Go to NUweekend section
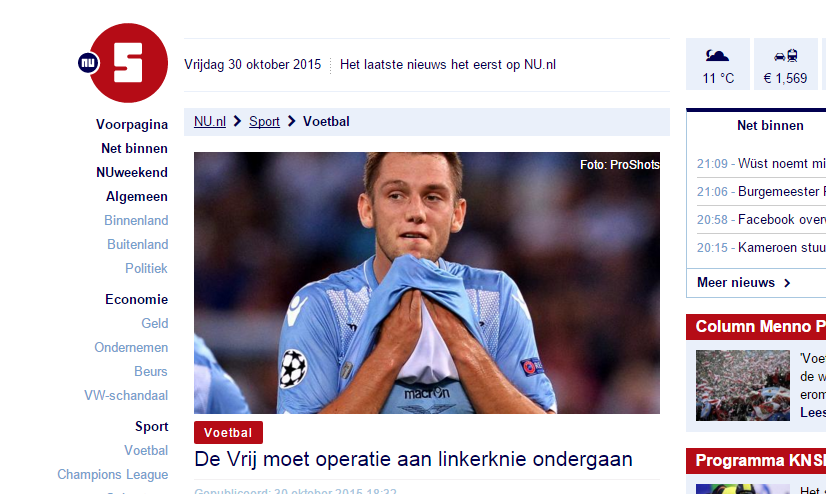 pyautogui.click(x=132, y=172)
